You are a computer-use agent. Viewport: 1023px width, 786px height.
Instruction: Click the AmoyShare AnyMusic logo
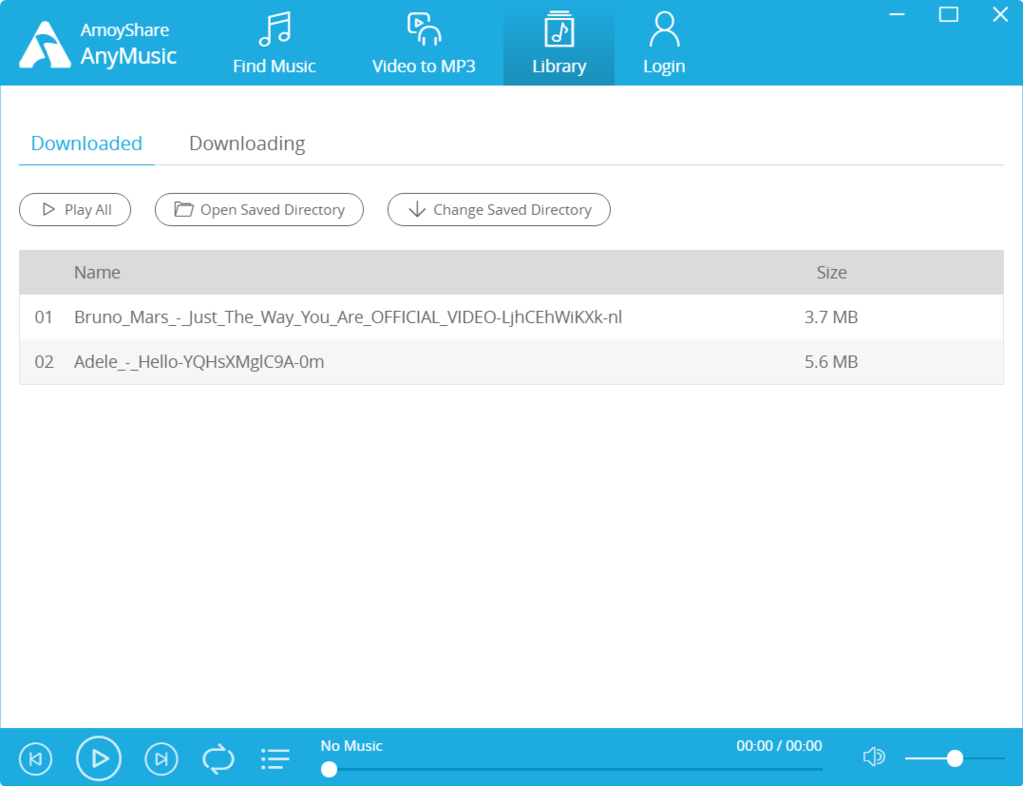(98, 44)
